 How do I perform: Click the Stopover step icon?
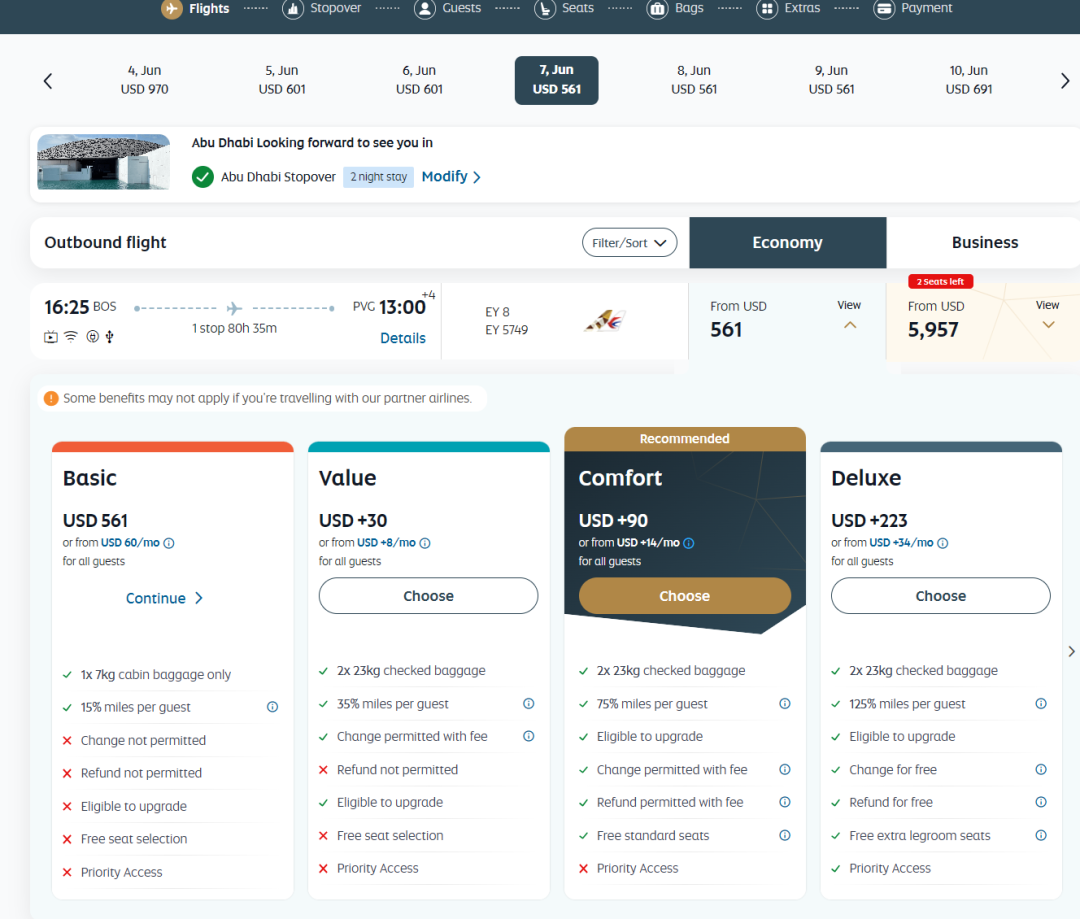[293, 9]
